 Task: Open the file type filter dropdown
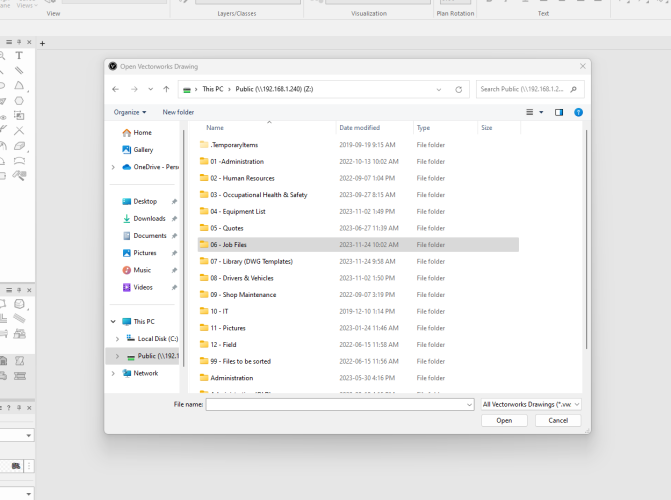point(531,404)
